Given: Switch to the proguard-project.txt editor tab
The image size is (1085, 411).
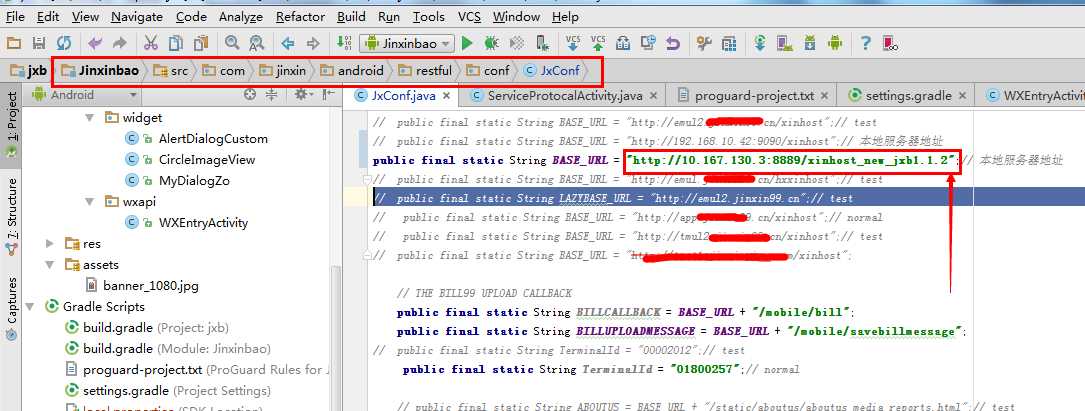Looking at the screenshot, I should 754,95.
